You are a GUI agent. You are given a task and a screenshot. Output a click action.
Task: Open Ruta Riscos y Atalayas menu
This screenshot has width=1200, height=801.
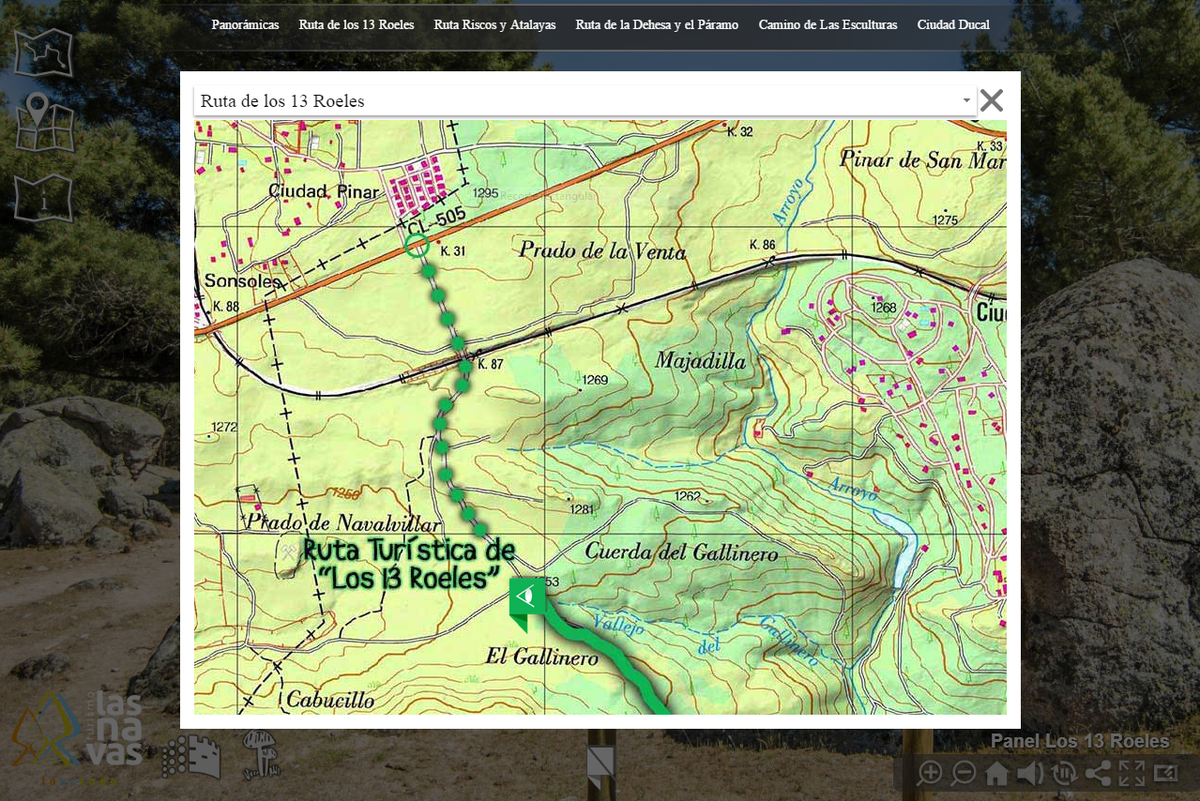(495, 25)
